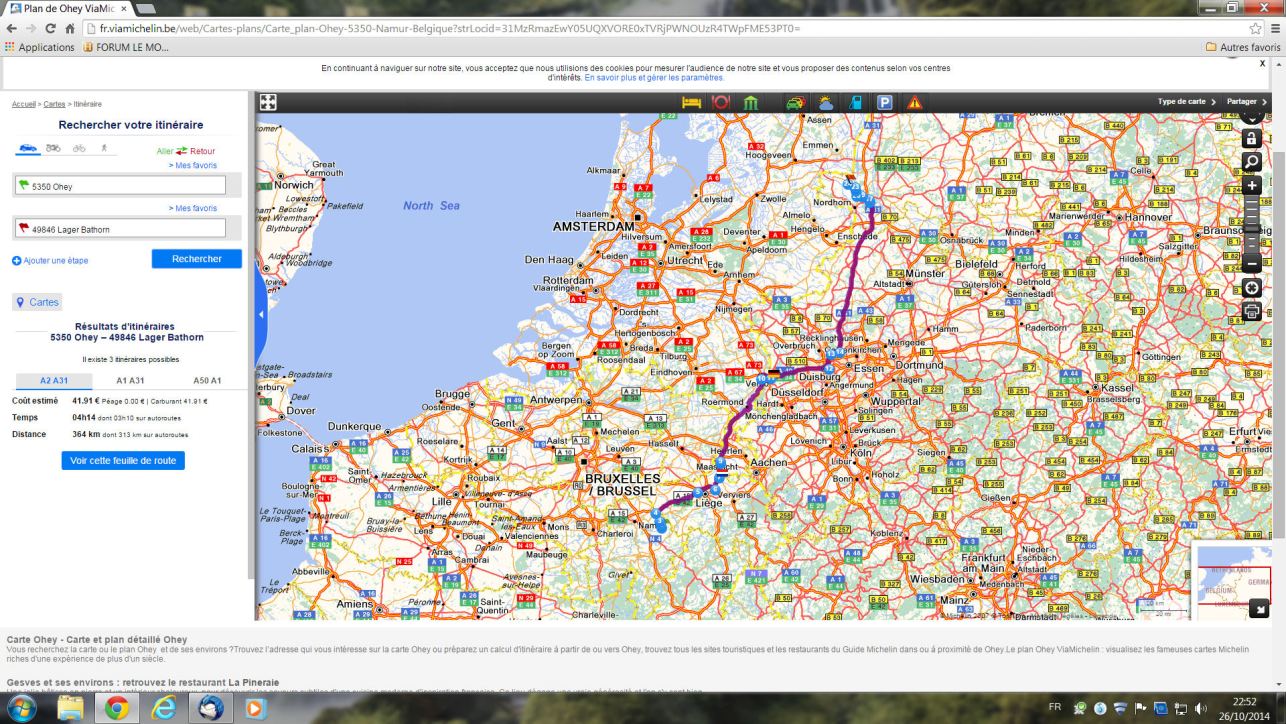
Task: Collapse the left itinerary panel
Action: point(261,314)
